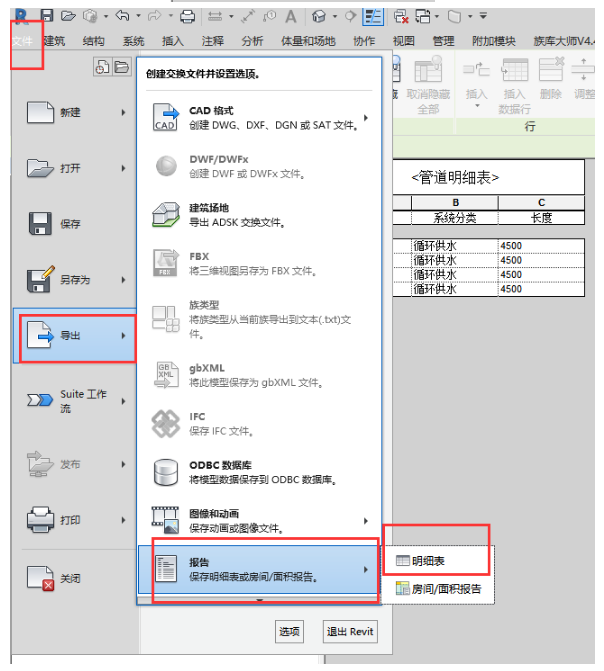The width and height of the screenshot is (604, 671).
Task: Select Export (导出) in file menu
Action: point(75,336)
